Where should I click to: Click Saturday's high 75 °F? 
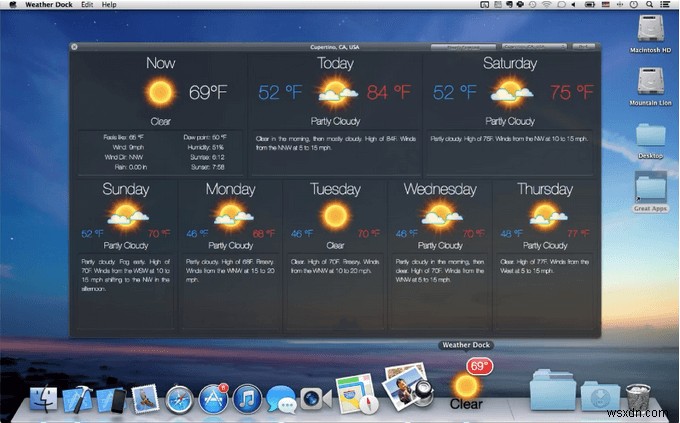[x=572, y=92]
